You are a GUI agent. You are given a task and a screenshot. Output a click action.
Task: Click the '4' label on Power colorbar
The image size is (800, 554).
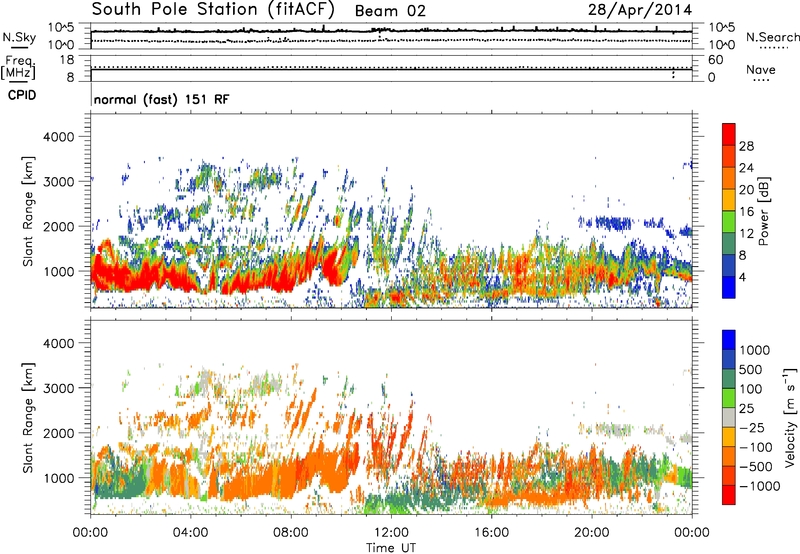pyautogui.click(x=742, y=277)
